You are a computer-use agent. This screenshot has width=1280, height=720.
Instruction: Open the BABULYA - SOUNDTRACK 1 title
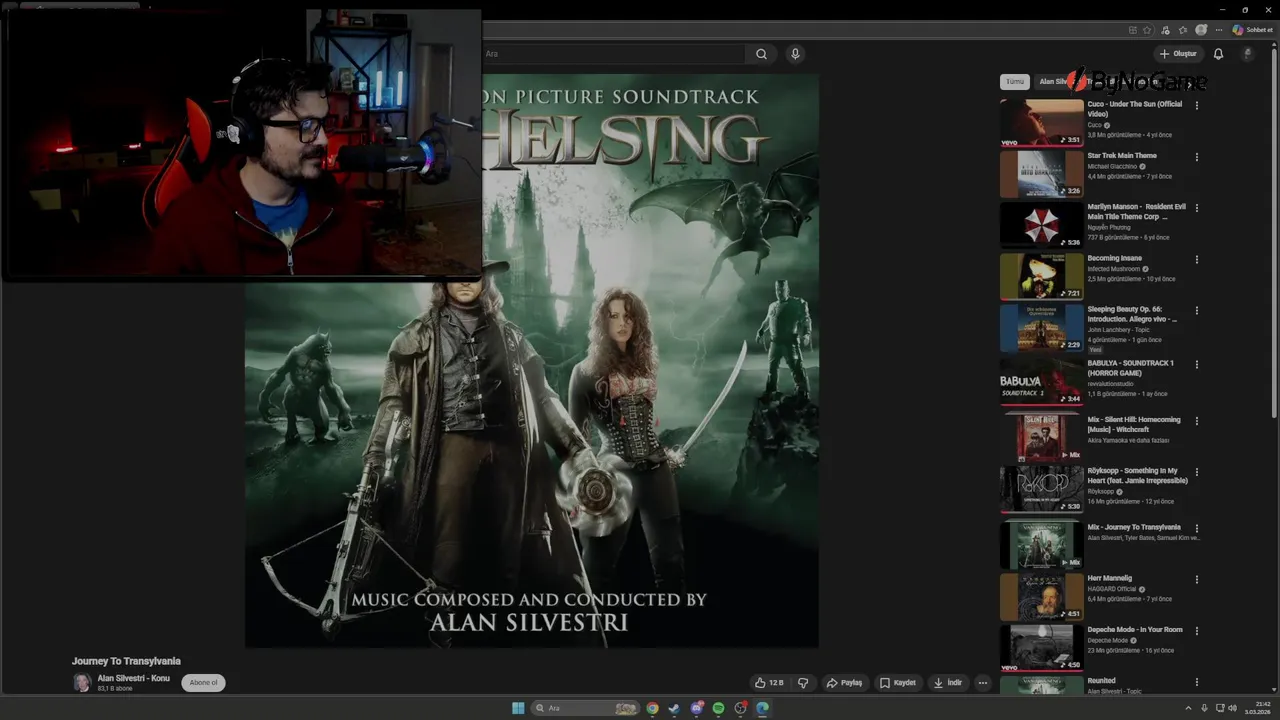pyautogui.click(x=1131, y=368)
